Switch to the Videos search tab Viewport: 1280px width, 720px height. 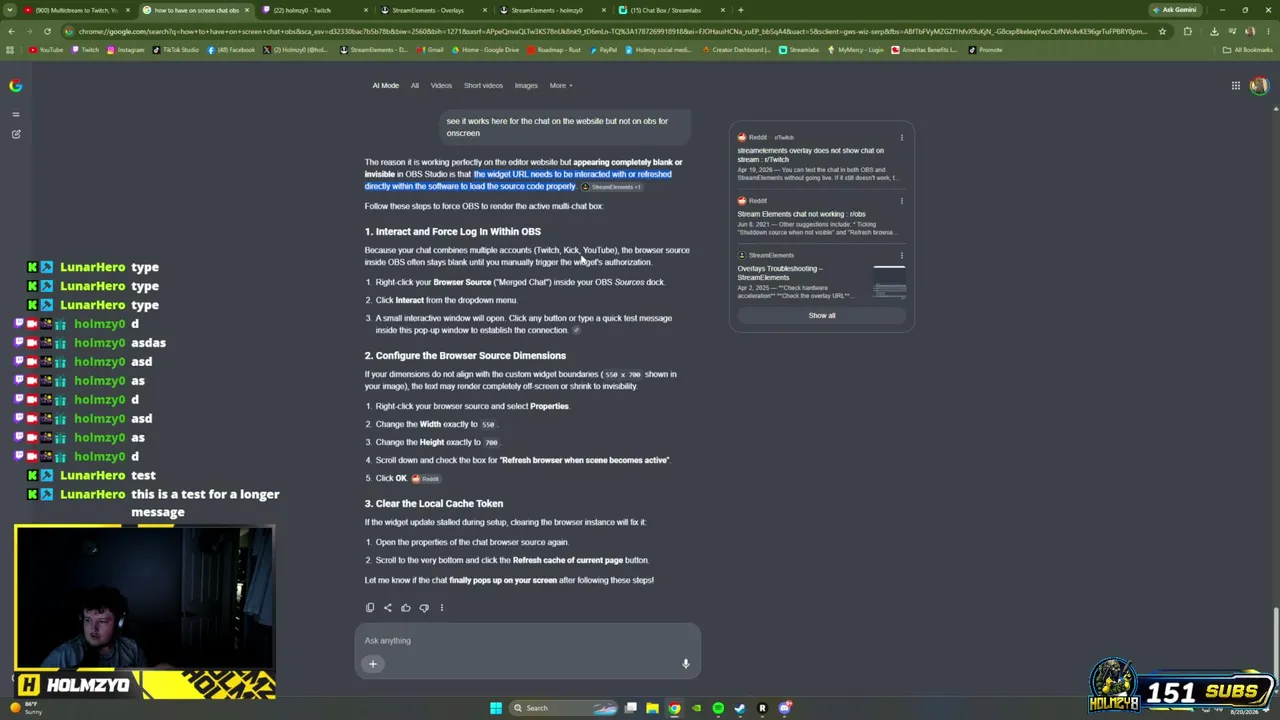[441, 85]
